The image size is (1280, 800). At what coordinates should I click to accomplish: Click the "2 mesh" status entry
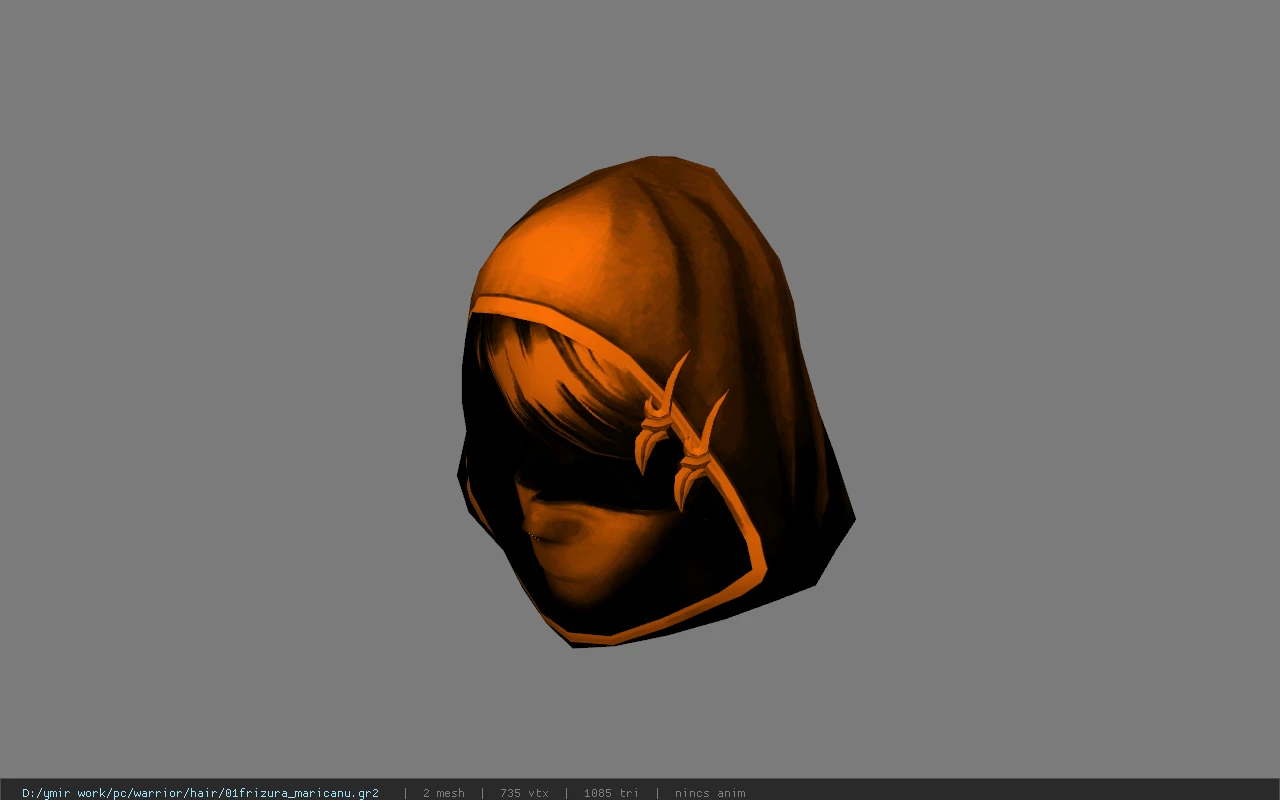[x=443, y=793]
